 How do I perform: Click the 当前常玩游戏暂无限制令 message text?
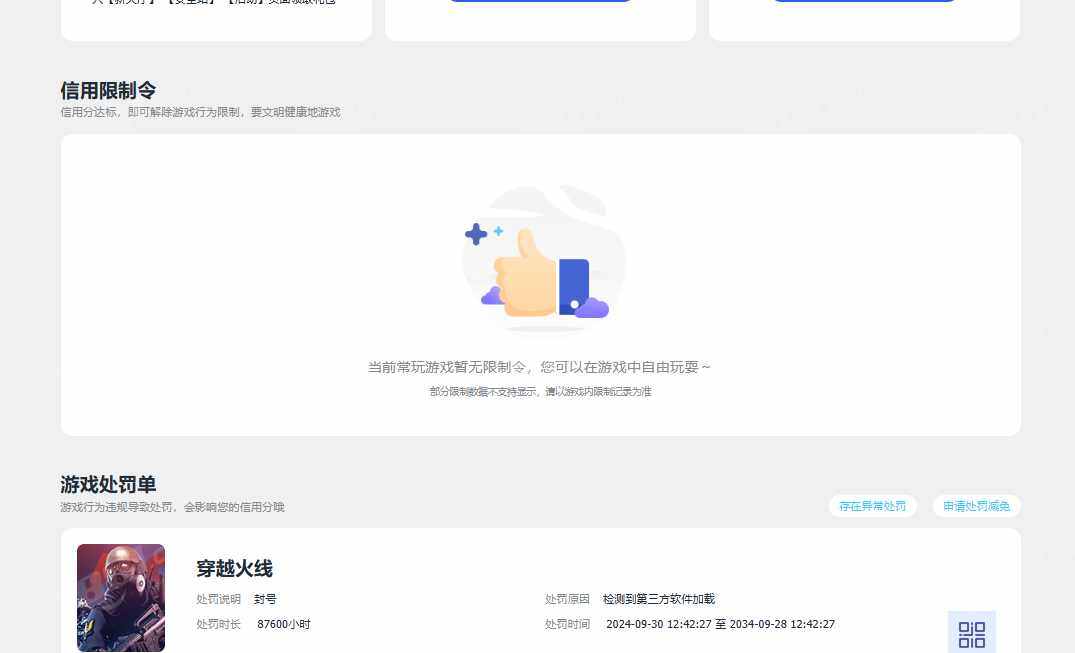tap(539, 367)
